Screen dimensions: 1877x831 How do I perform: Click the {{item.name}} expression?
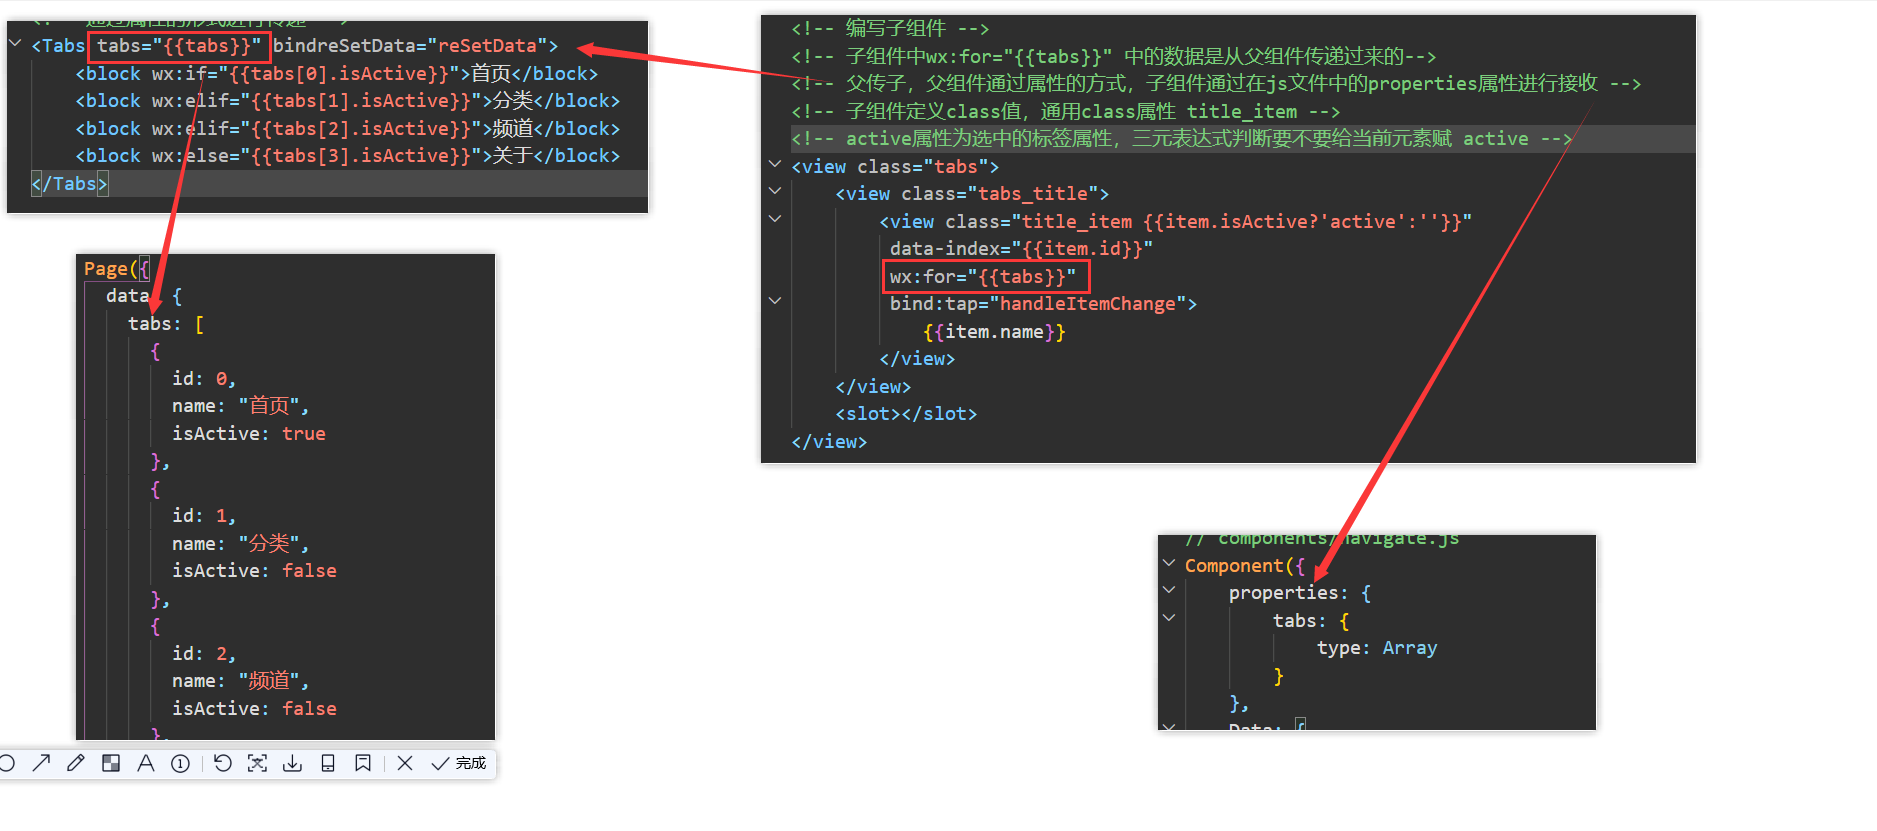tap(994, 332)
